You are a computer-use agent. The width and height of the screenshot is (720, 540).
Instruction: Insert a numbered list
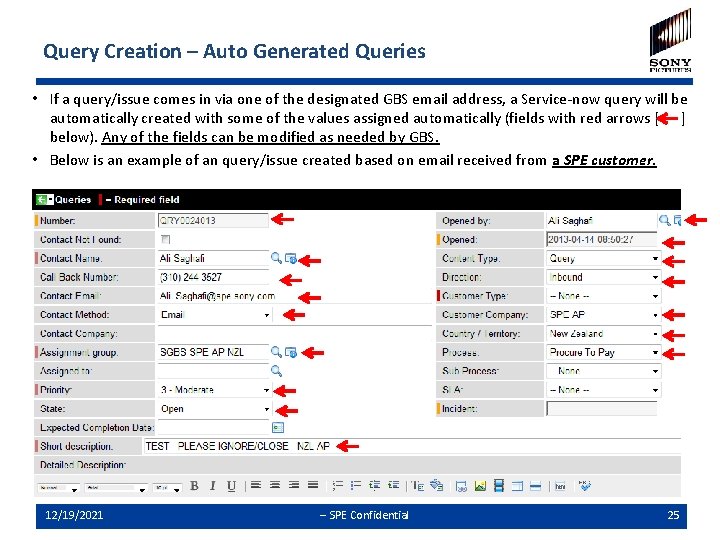pos(338,485)
